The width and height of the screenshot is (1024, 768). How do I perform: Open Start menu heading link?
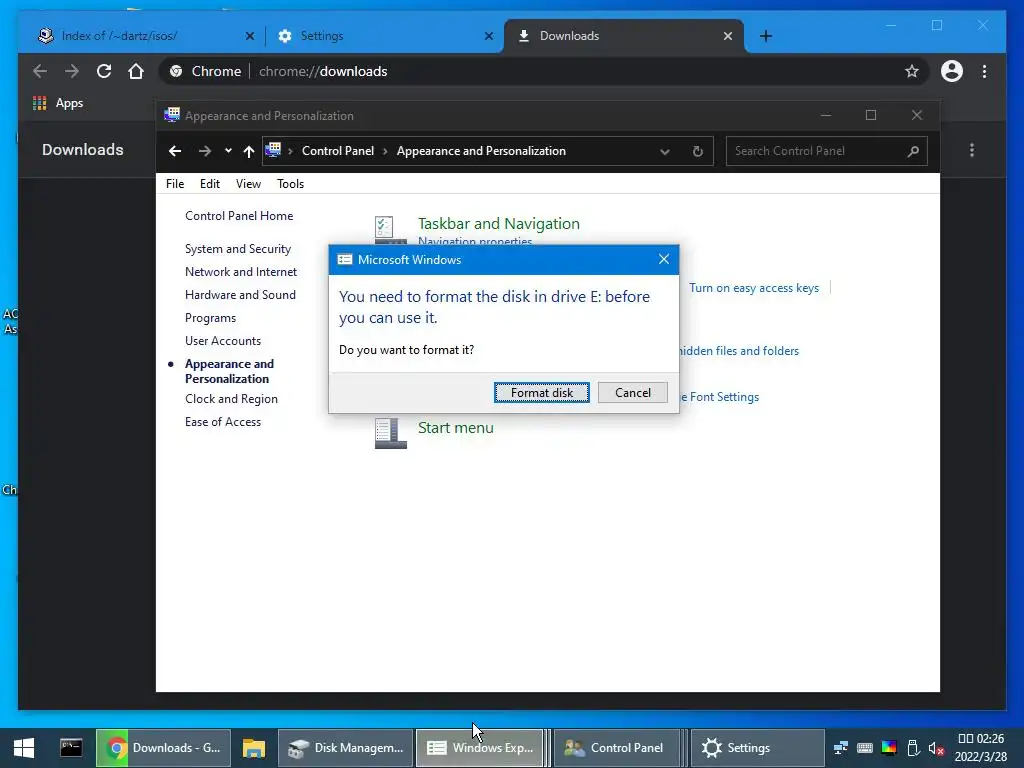coord(456,428)
